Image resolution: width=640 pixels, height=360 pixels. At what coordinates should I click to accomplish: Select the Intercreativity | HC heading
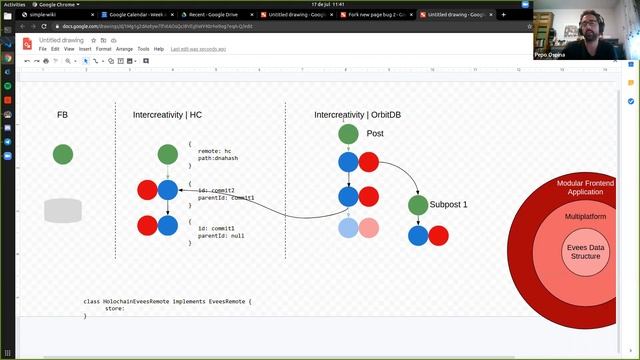point(167,115)
